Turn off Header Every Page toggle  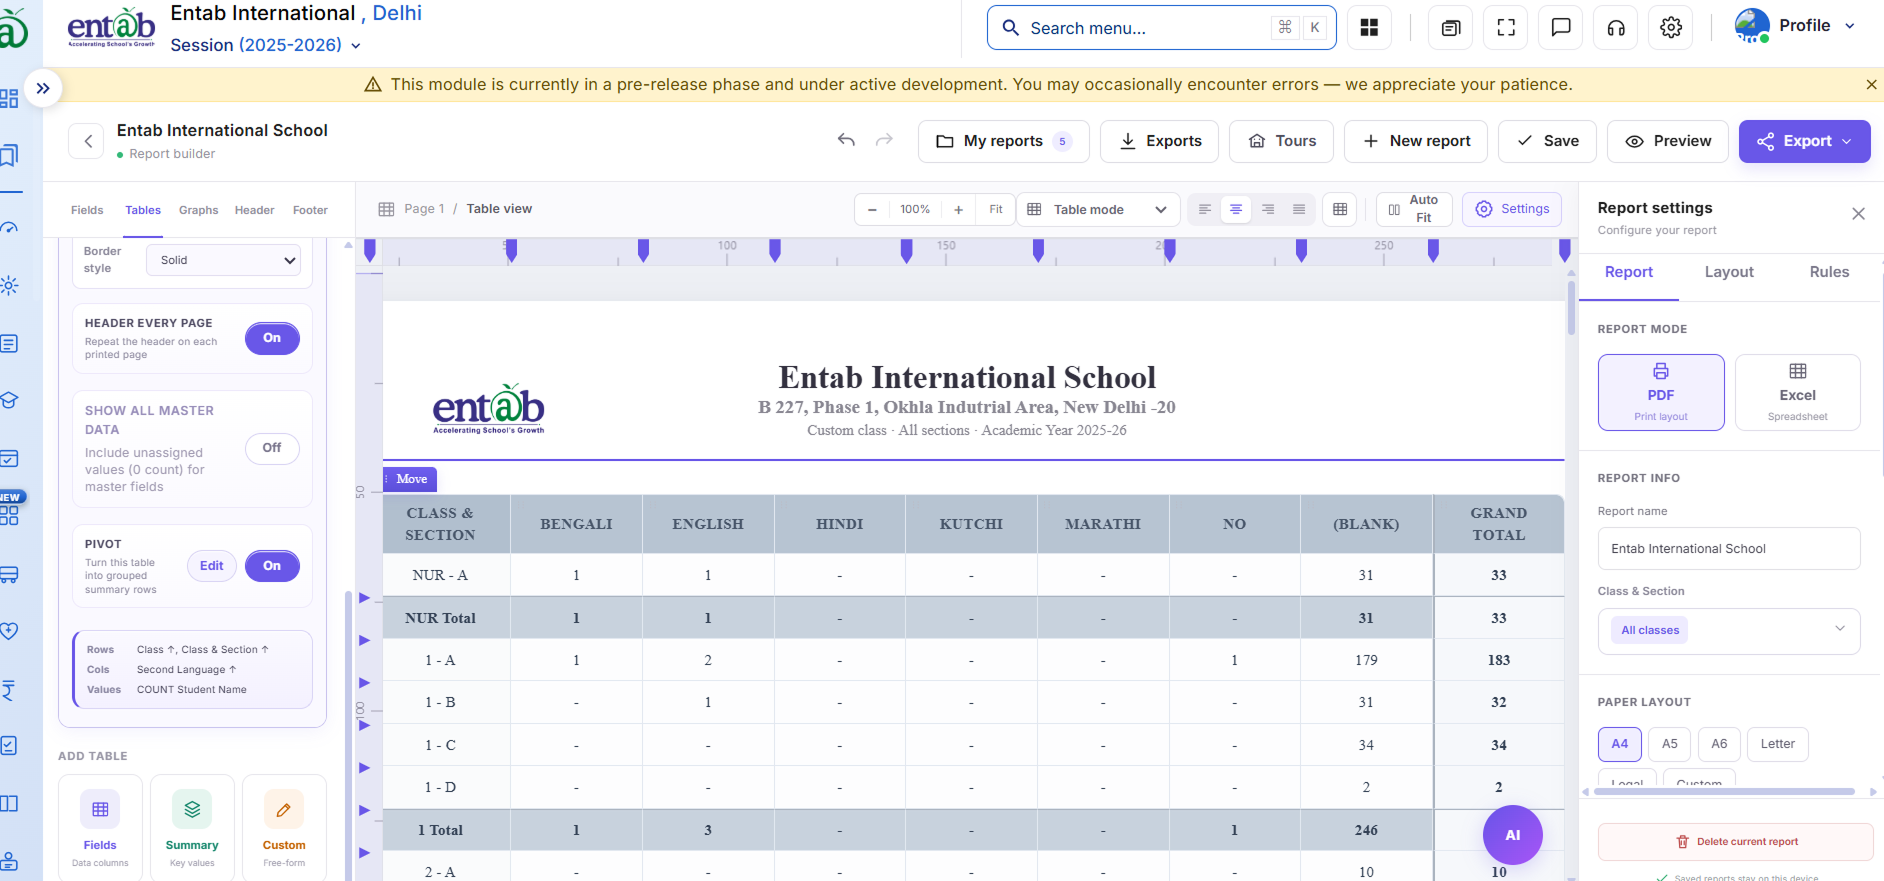click(x=272, y=338)
